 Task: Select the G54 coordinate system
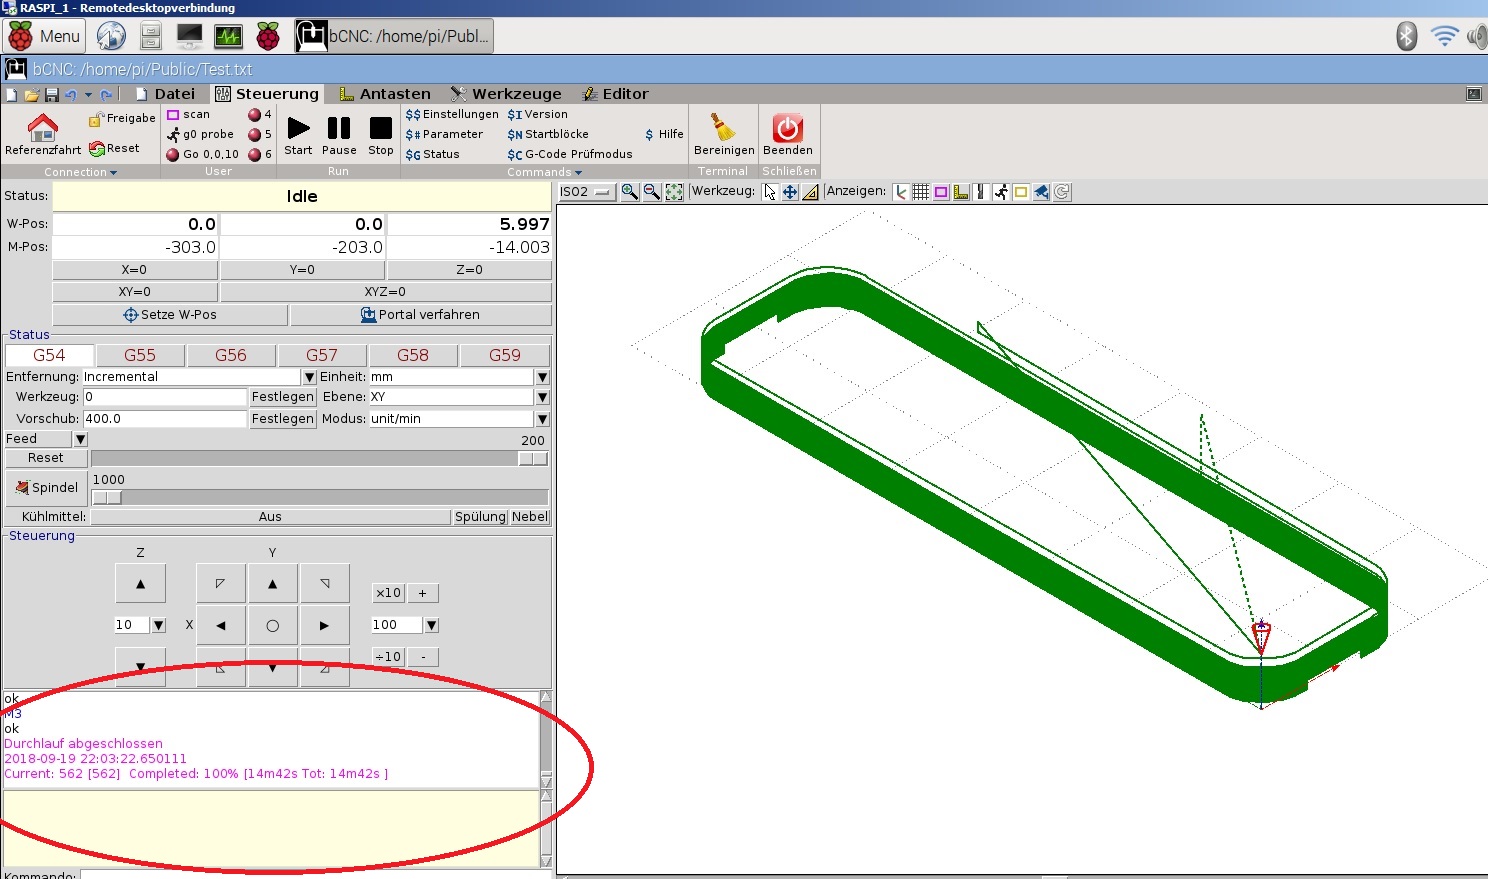(49, 355)
